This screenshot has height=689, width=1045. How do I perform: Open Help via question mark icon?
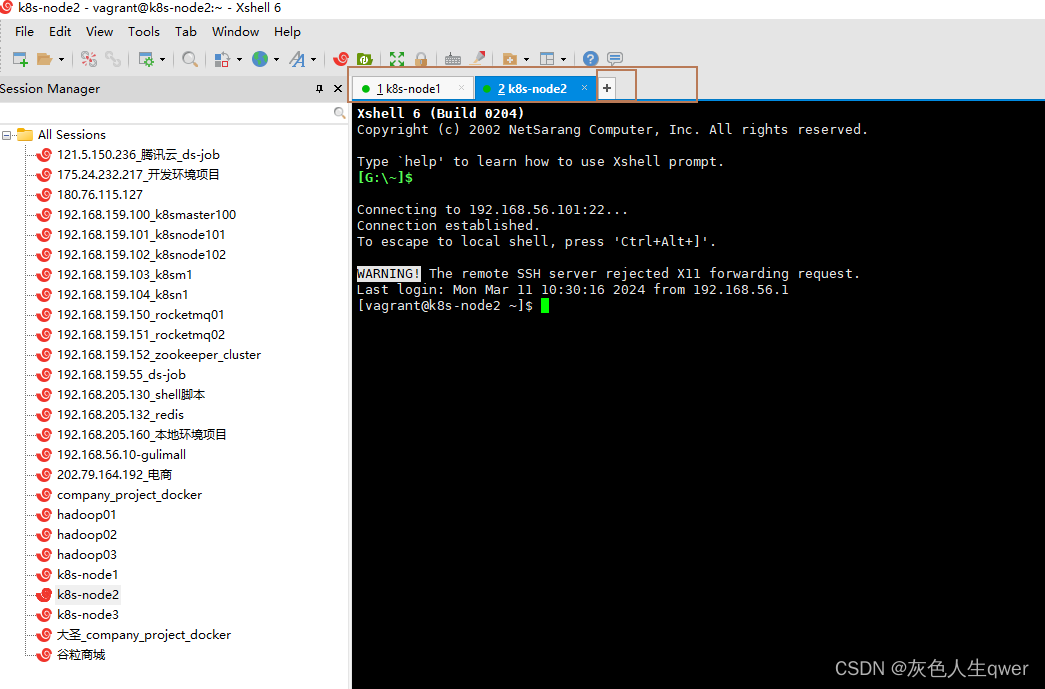coord(589,59)
